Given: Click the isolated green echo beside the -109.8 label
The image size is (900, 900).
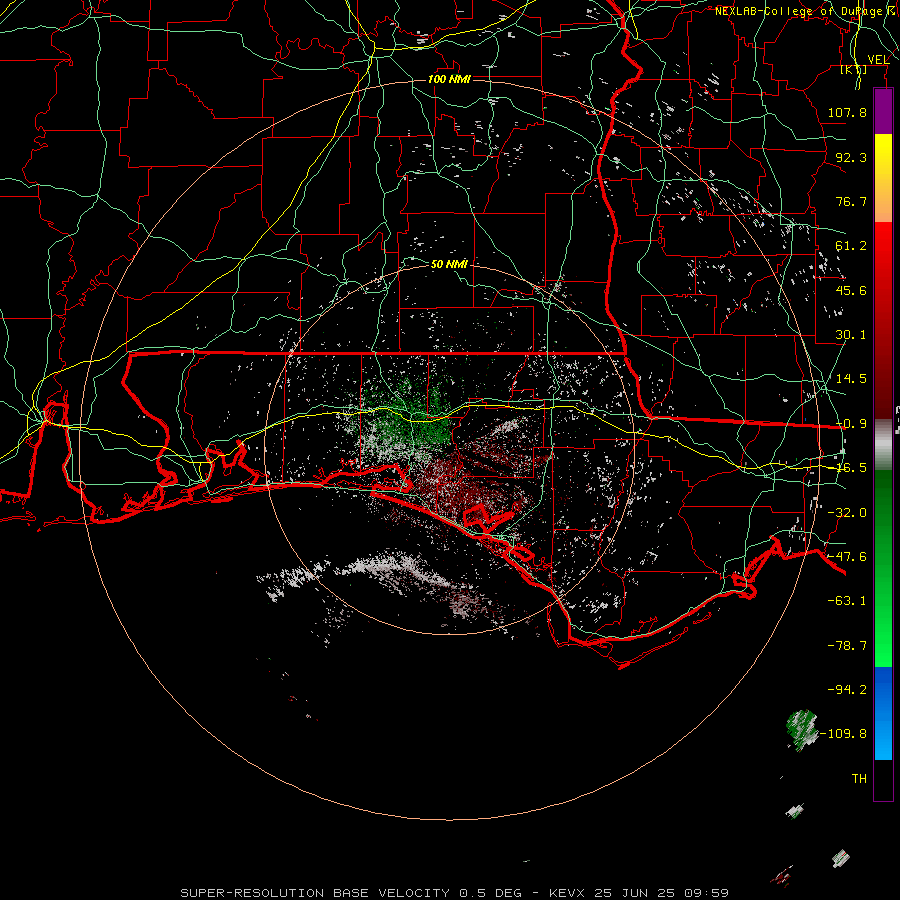Looking at the screenshot, I should tap(802, 730).
